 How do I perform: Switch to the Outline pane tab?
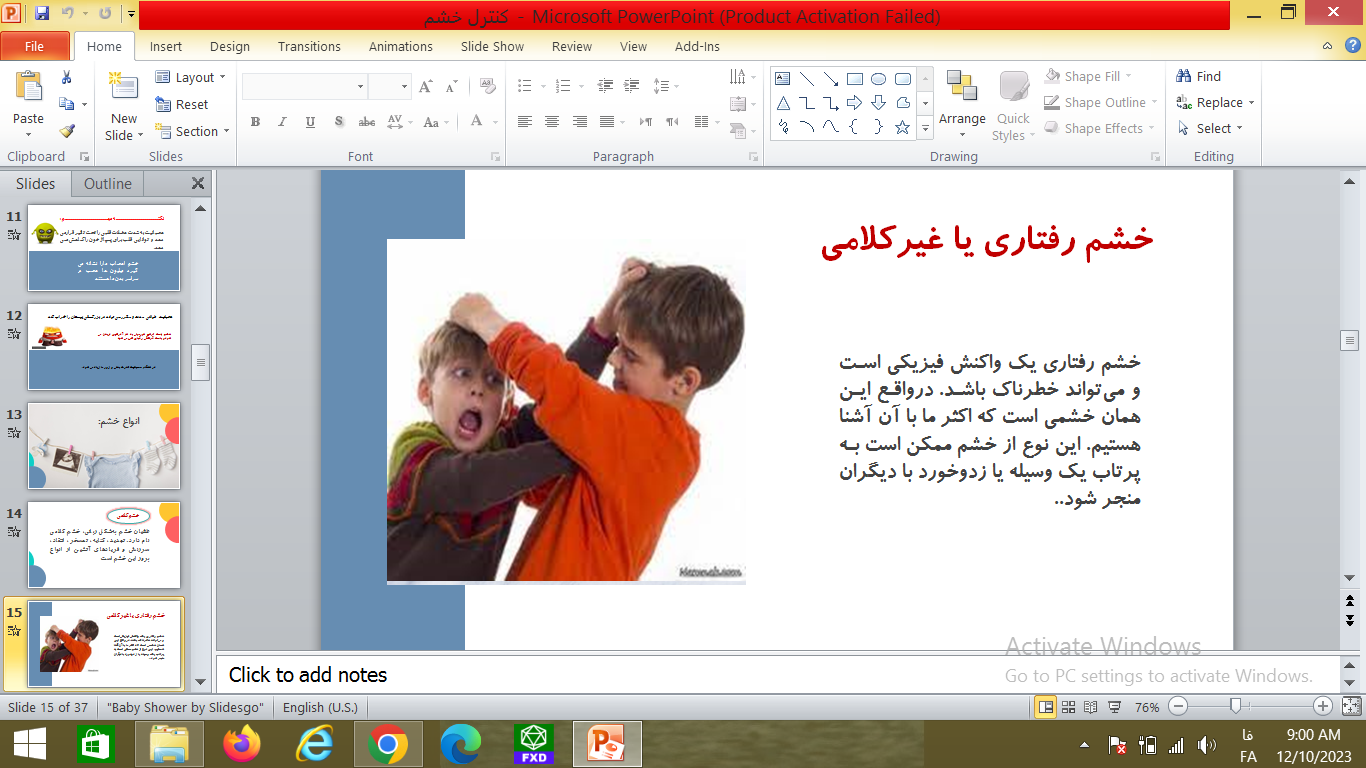coord(108,184)
